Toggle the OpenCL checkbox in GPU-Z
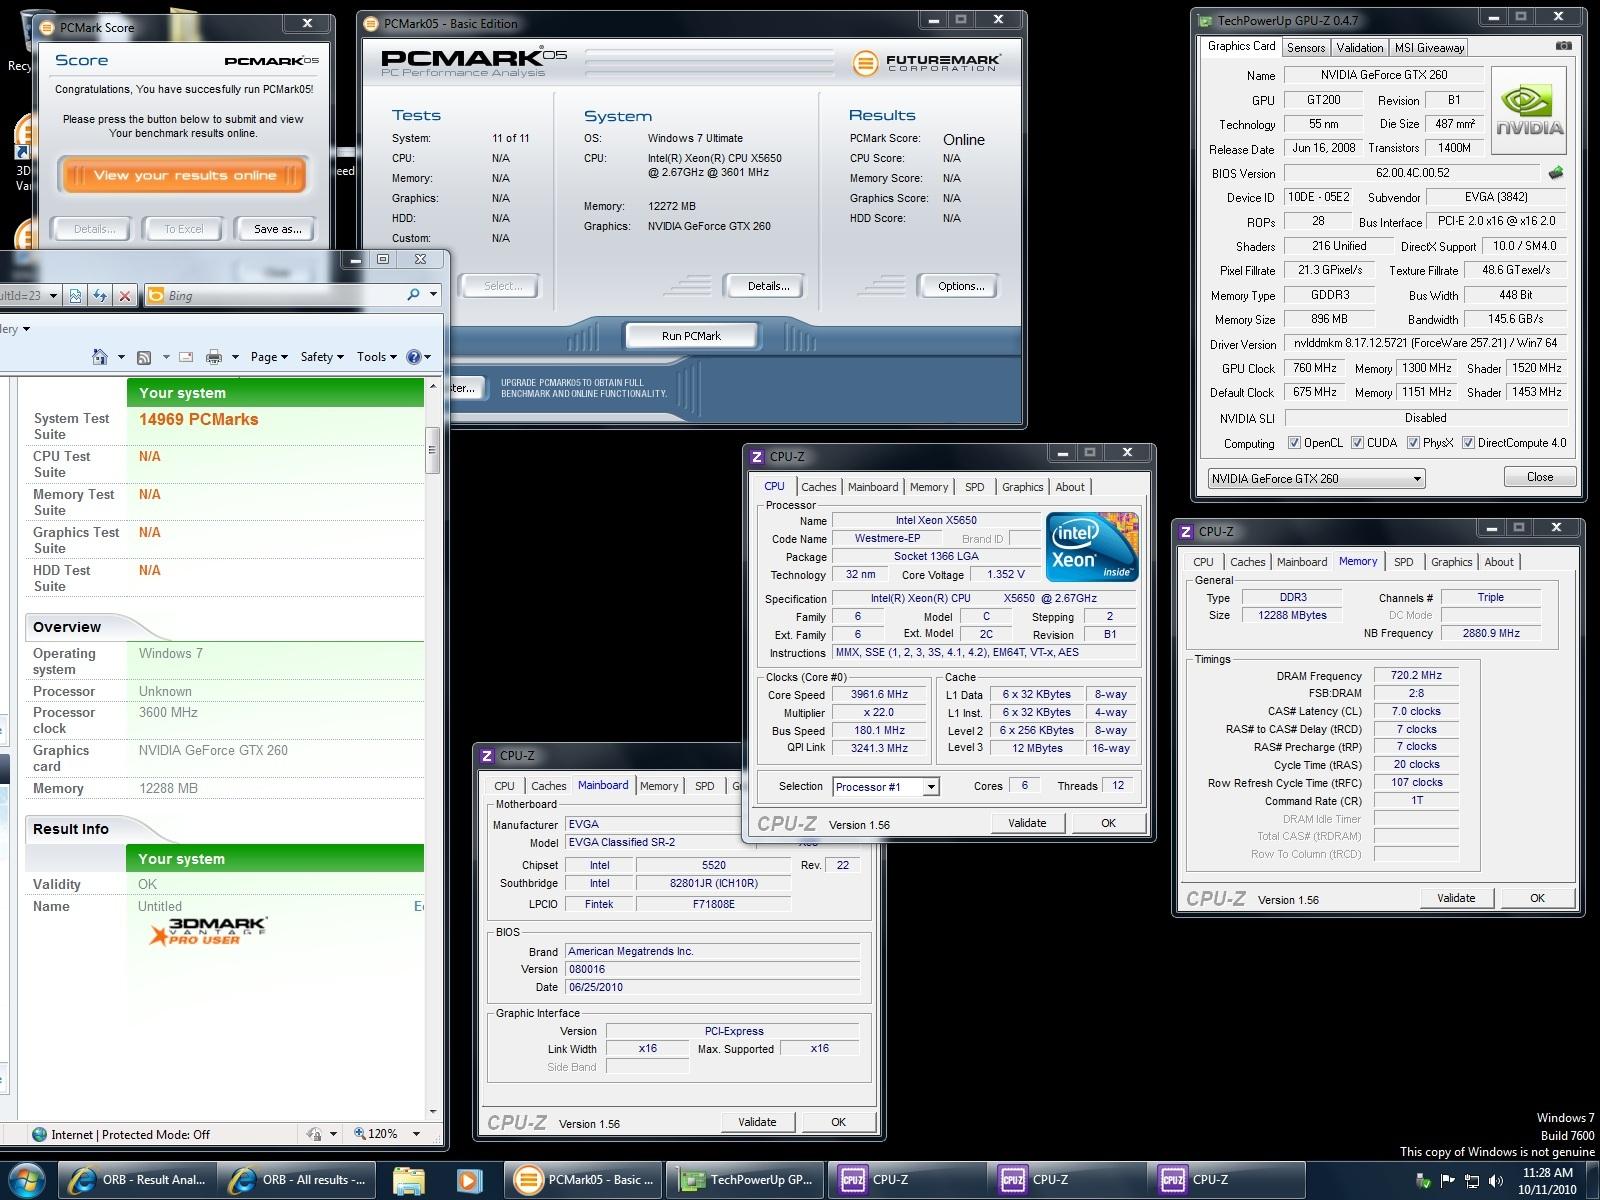Screen dimensions: 1600x1200 (x=1294, y=443)
